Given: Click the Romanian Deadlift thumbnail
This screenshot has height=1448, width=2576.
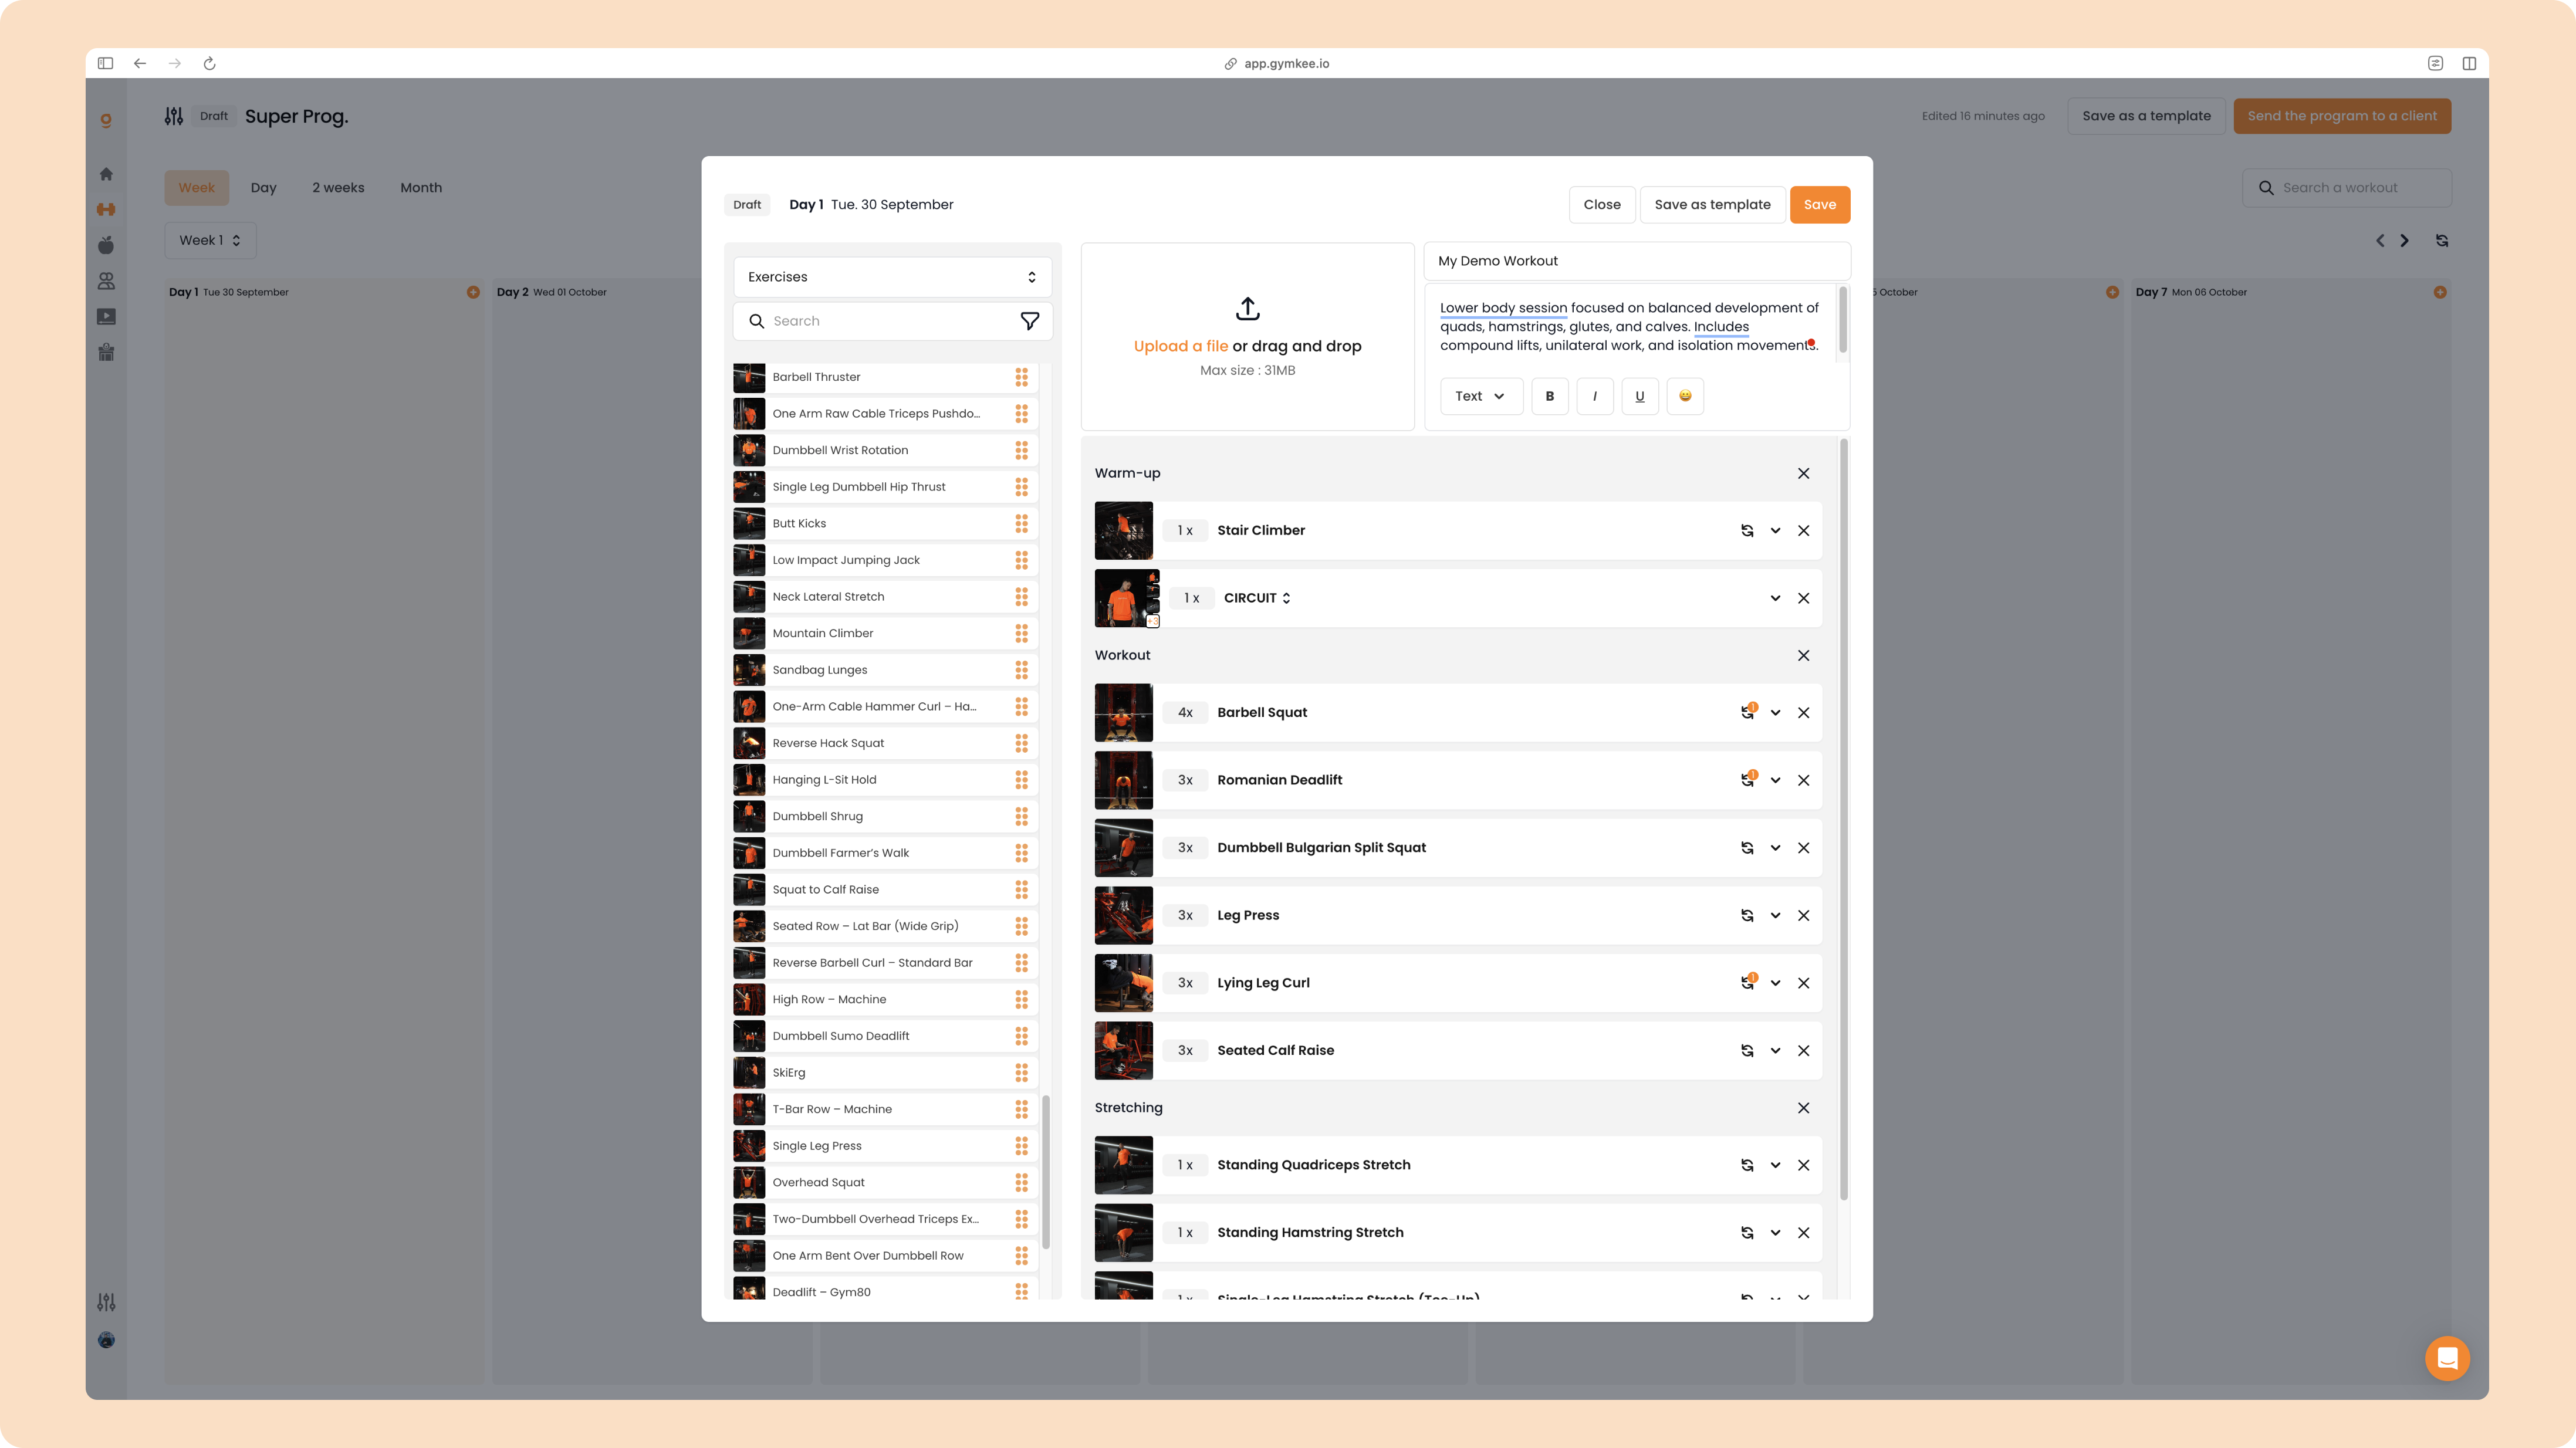Looking at the screenshot, I should [x=1123, y=780].
